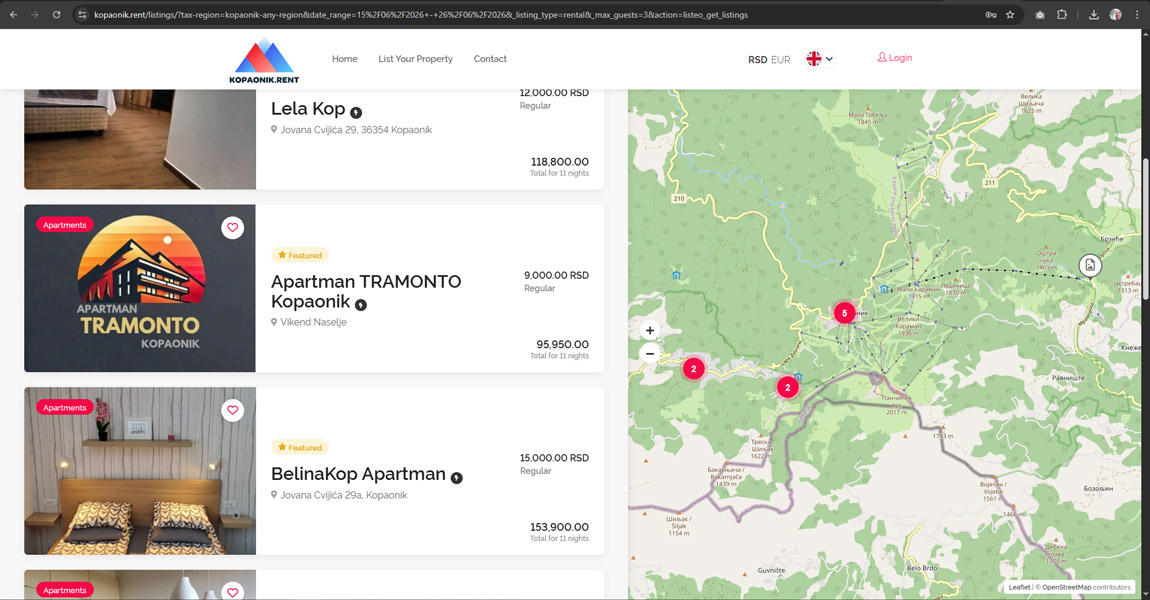Zoom in on the map

click(650, 331)
